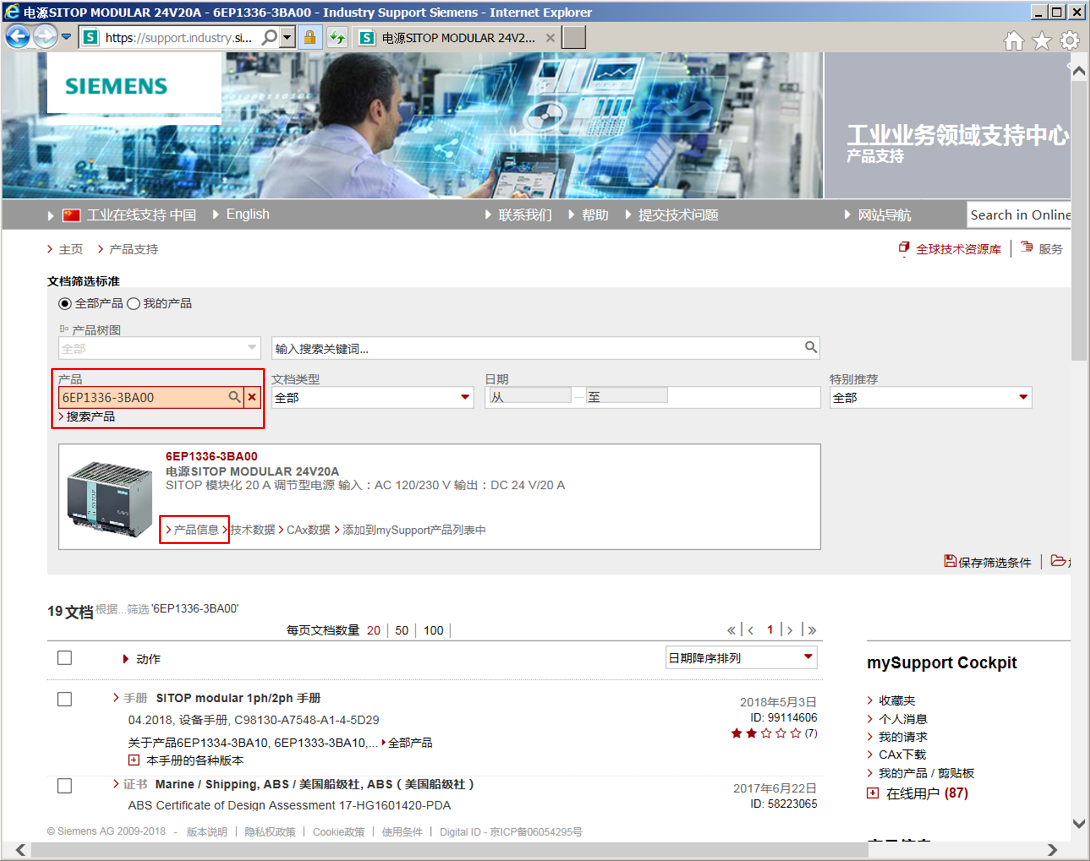The height and width of the screenshot is (861, 1090).
Task: Close the 电源SITOP MODULAR browser tab
Action: (x=550, y=38)
